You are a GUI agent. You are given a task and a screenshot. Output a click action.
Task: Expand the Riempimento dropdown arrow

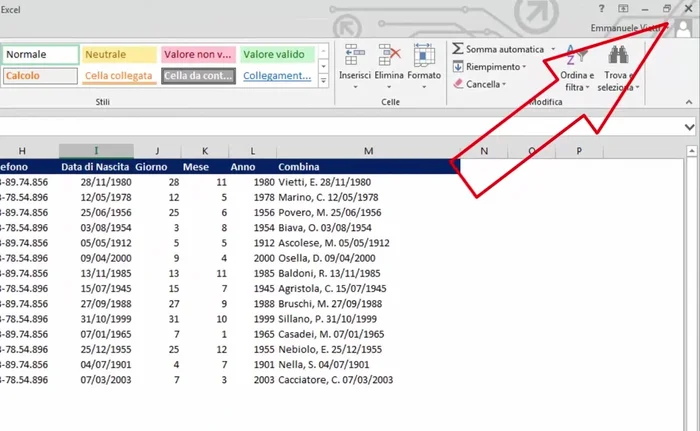pos(524,67)
